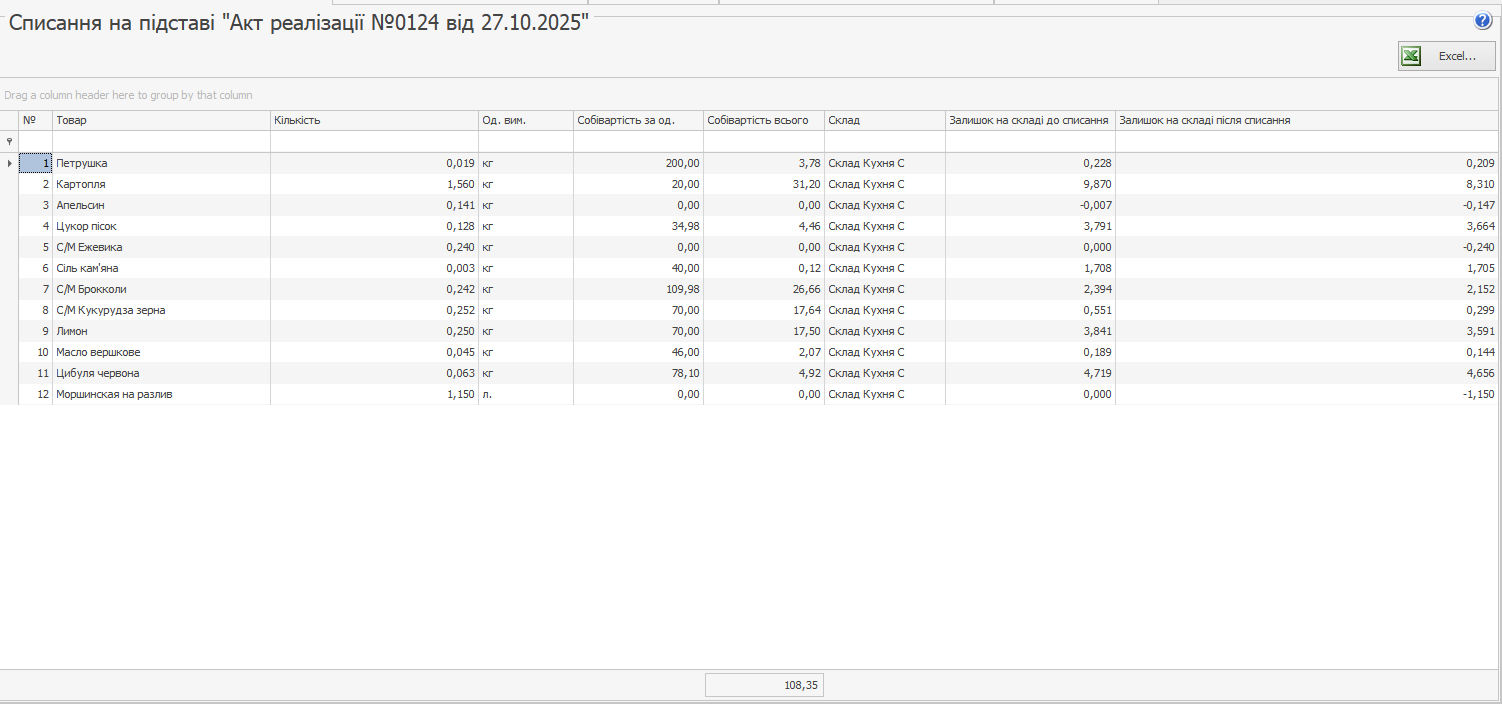Click the total 108,35 summary cell
The height and width of the screenshot is (704, 1502).
(x=764, y=685)
